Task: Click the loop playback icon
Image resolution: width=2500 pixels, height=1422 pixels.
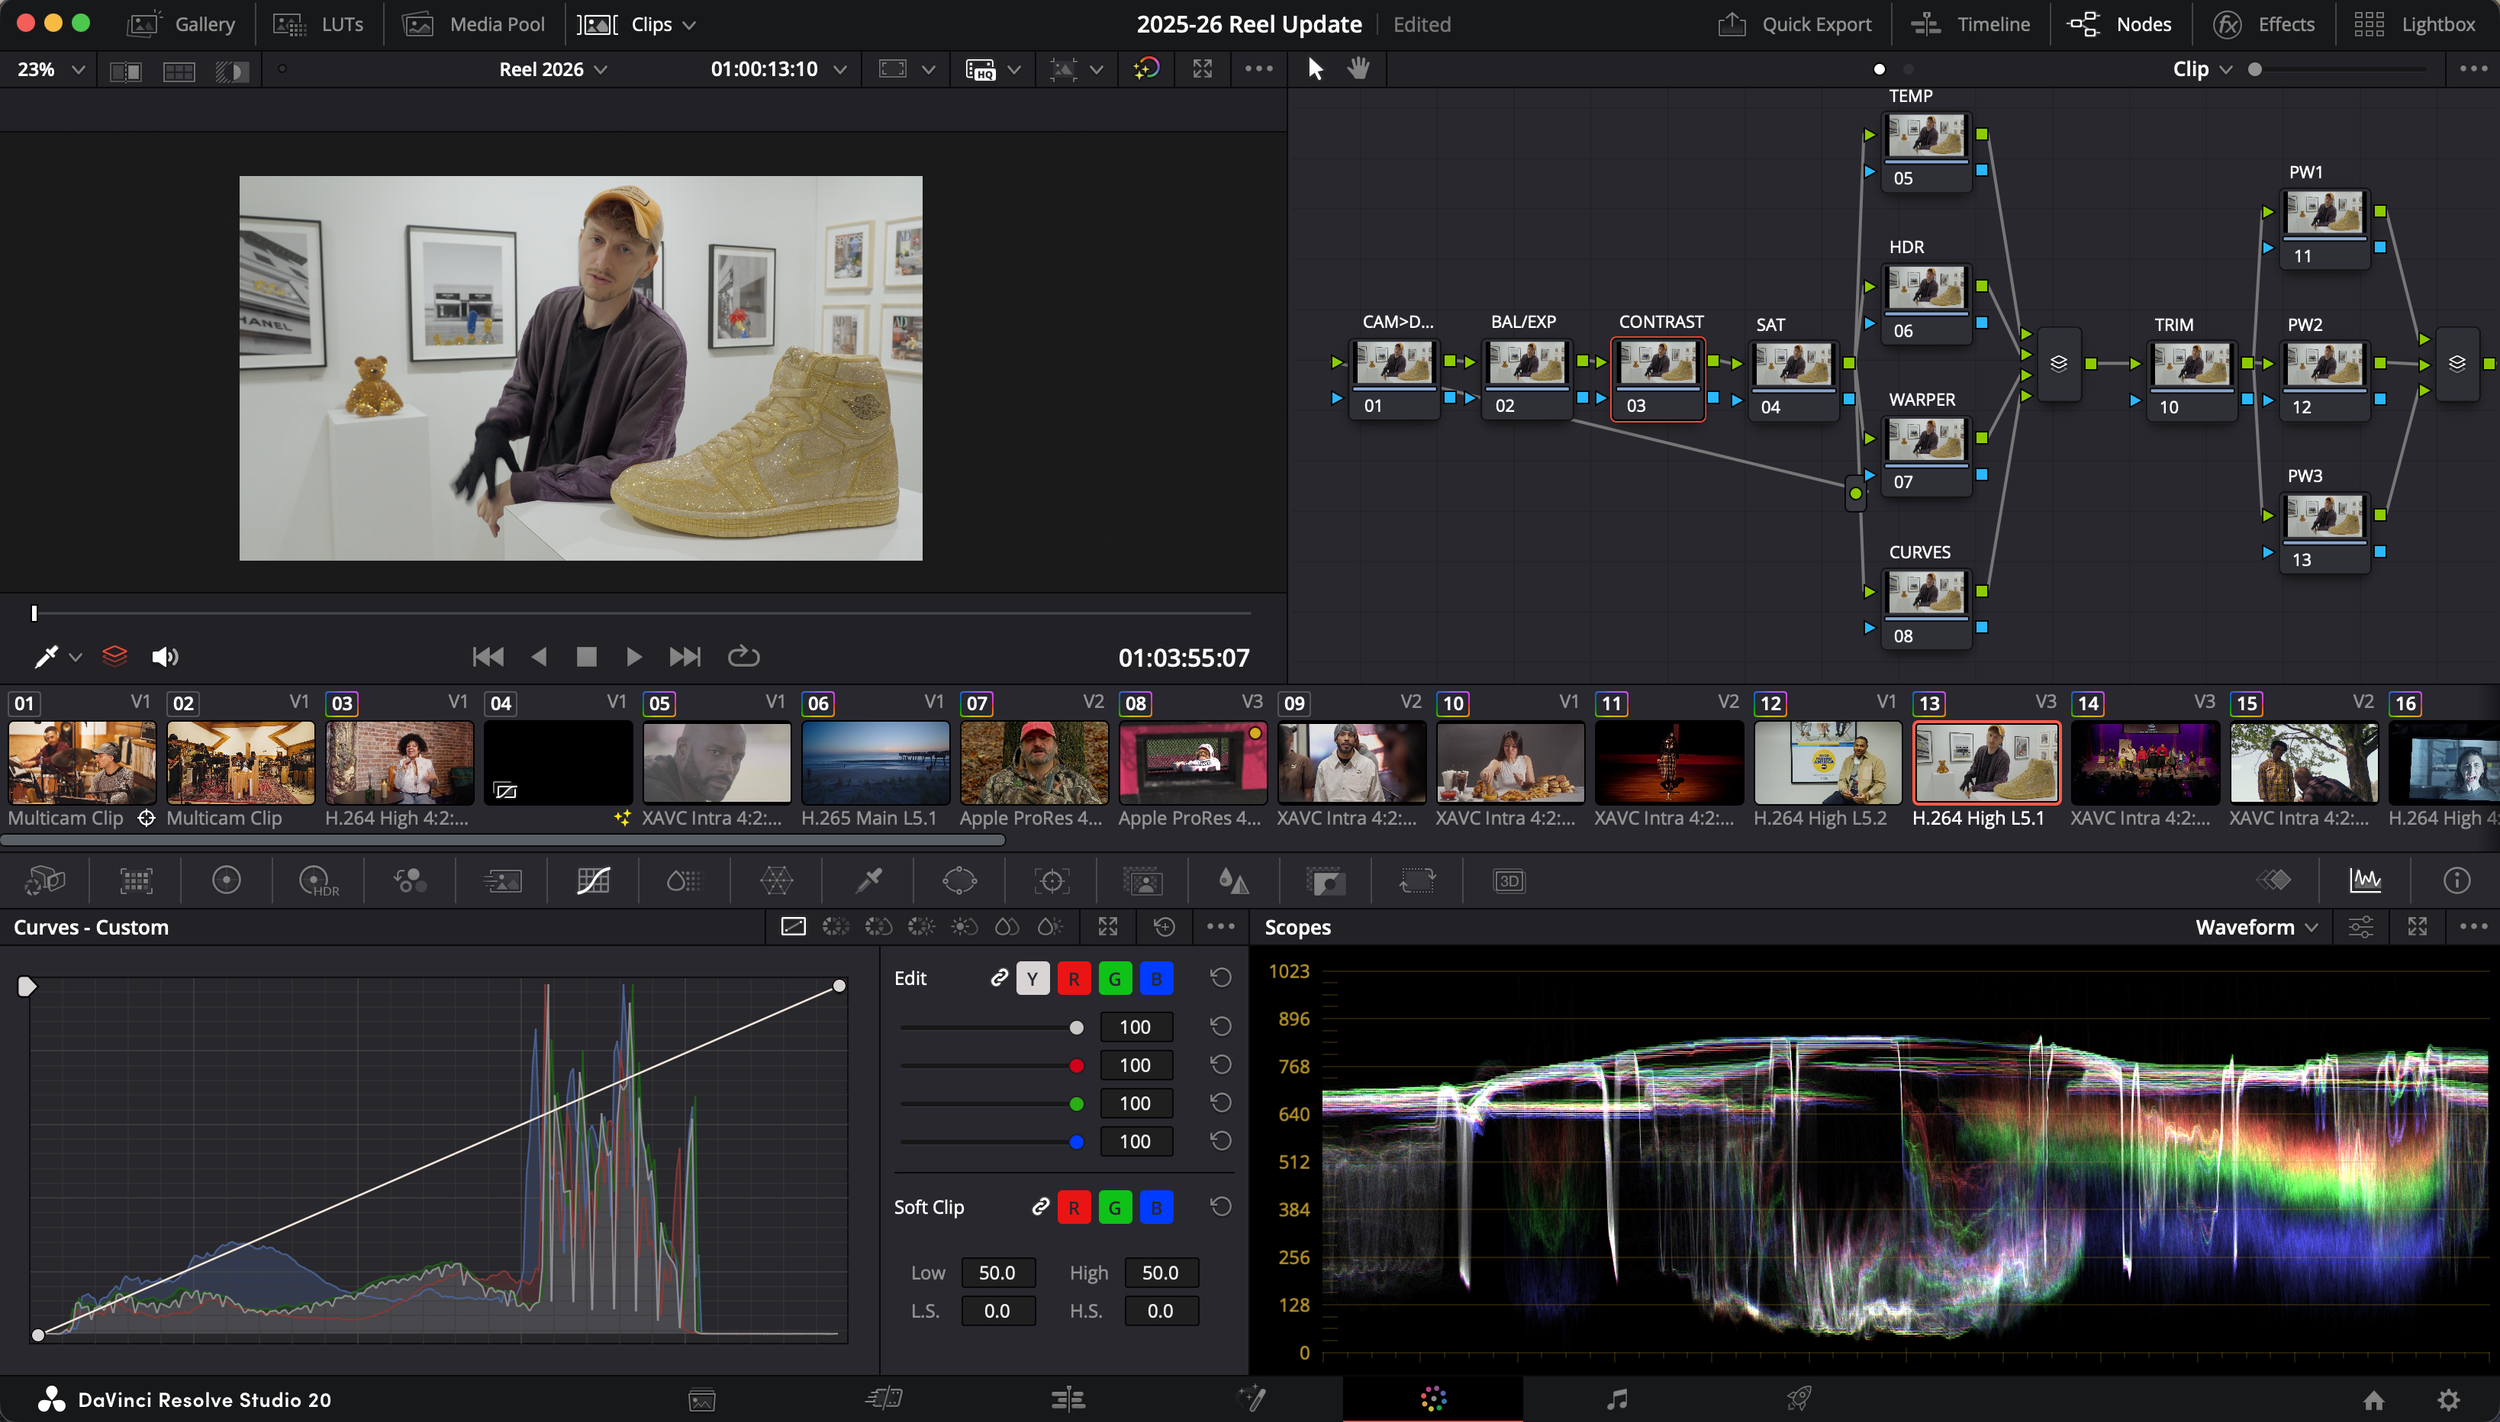Action: click(x=743, y=657)
